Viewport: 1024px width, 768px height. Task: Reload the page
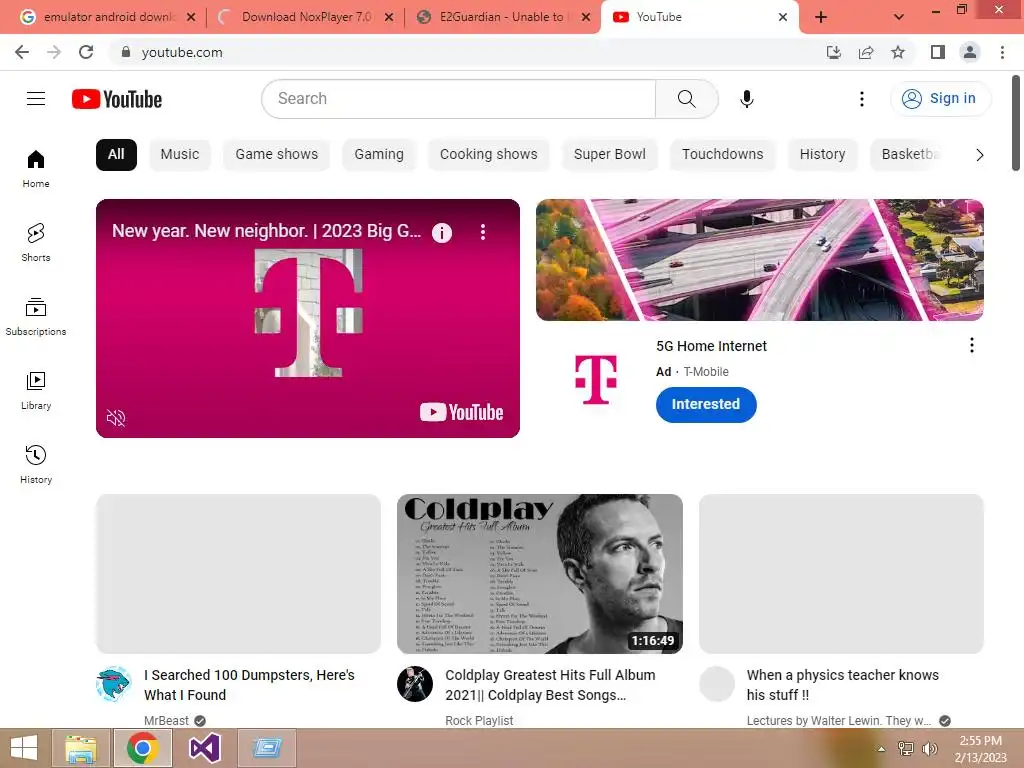(x=86, y=52)
